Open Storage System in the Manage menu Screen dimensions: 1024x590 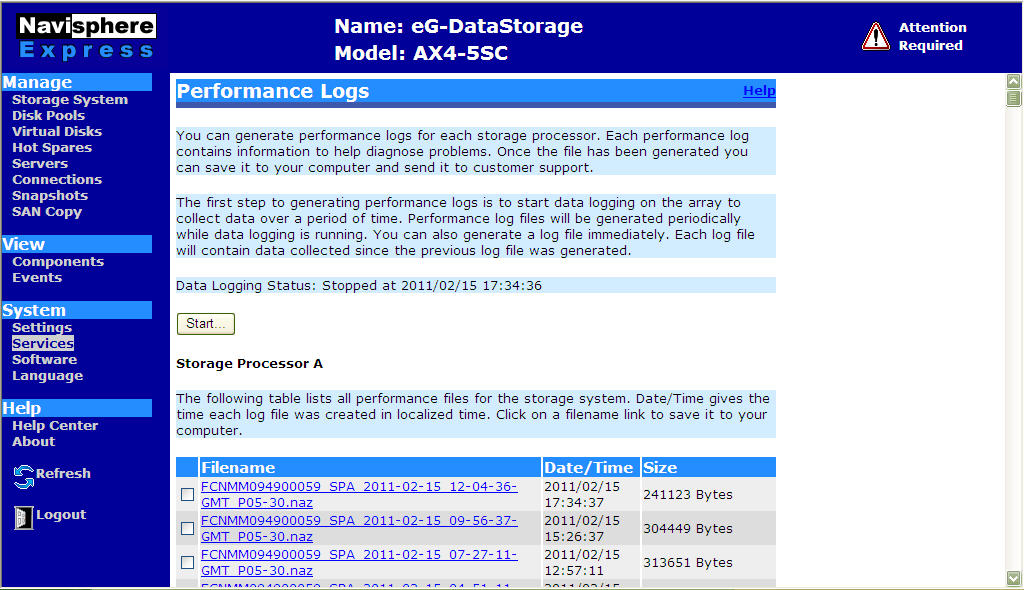click(x=70, y=99)
